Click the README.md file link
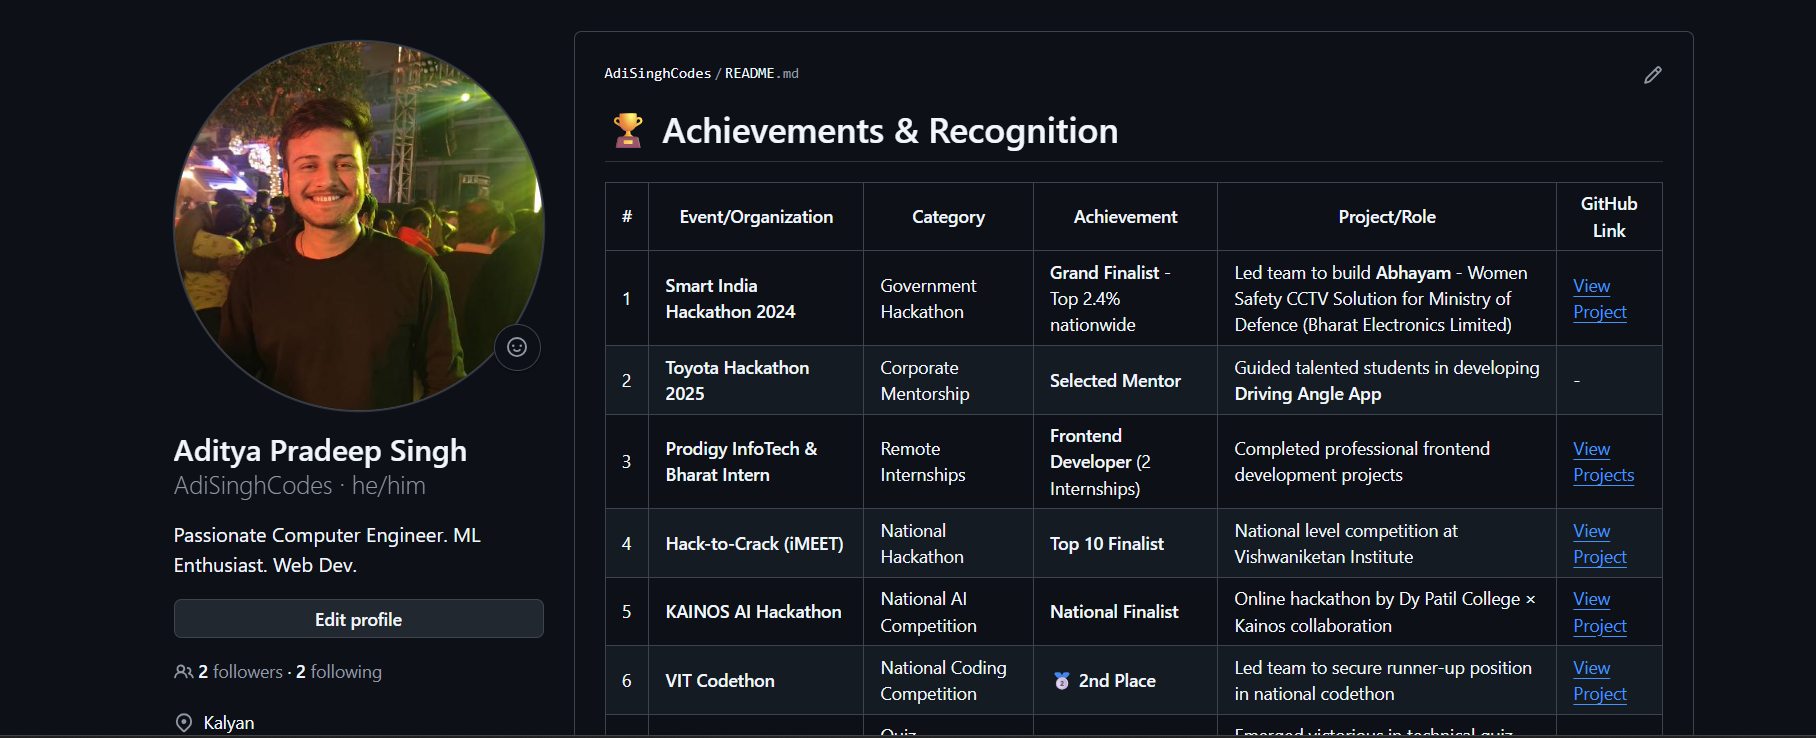This screenshot has width=1816, height=738. 761,74
